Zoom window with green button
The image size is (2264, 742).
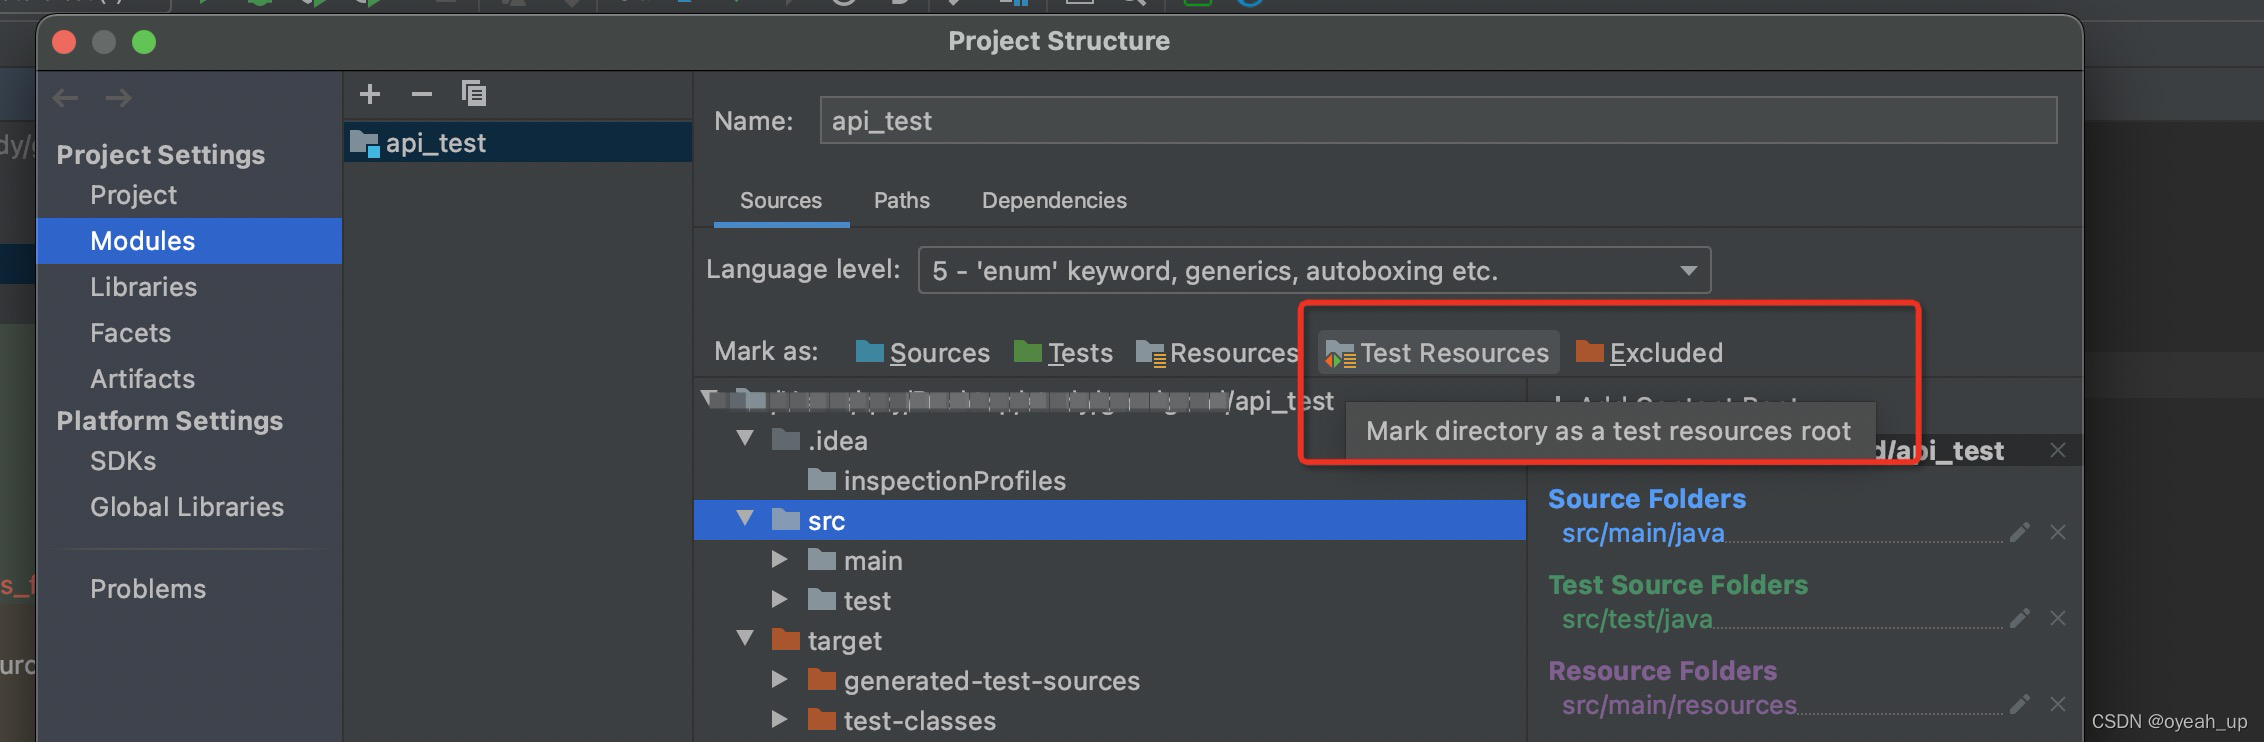point(144,42)
